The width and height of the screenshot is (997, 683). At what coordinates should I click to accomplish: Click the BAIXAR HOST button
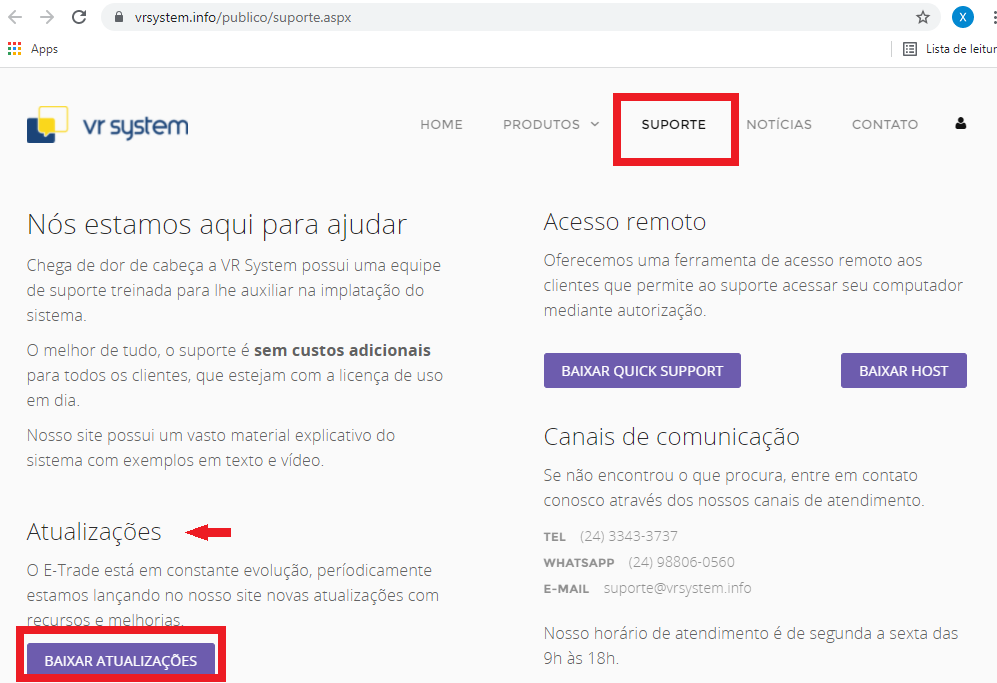(x=904, y=371)
